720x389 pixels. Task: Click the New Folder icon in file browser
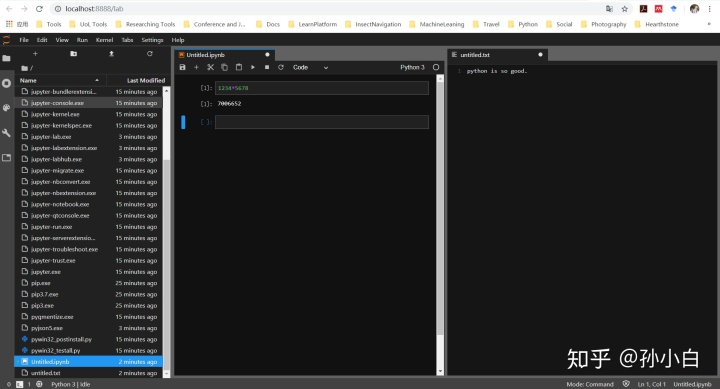73,54
